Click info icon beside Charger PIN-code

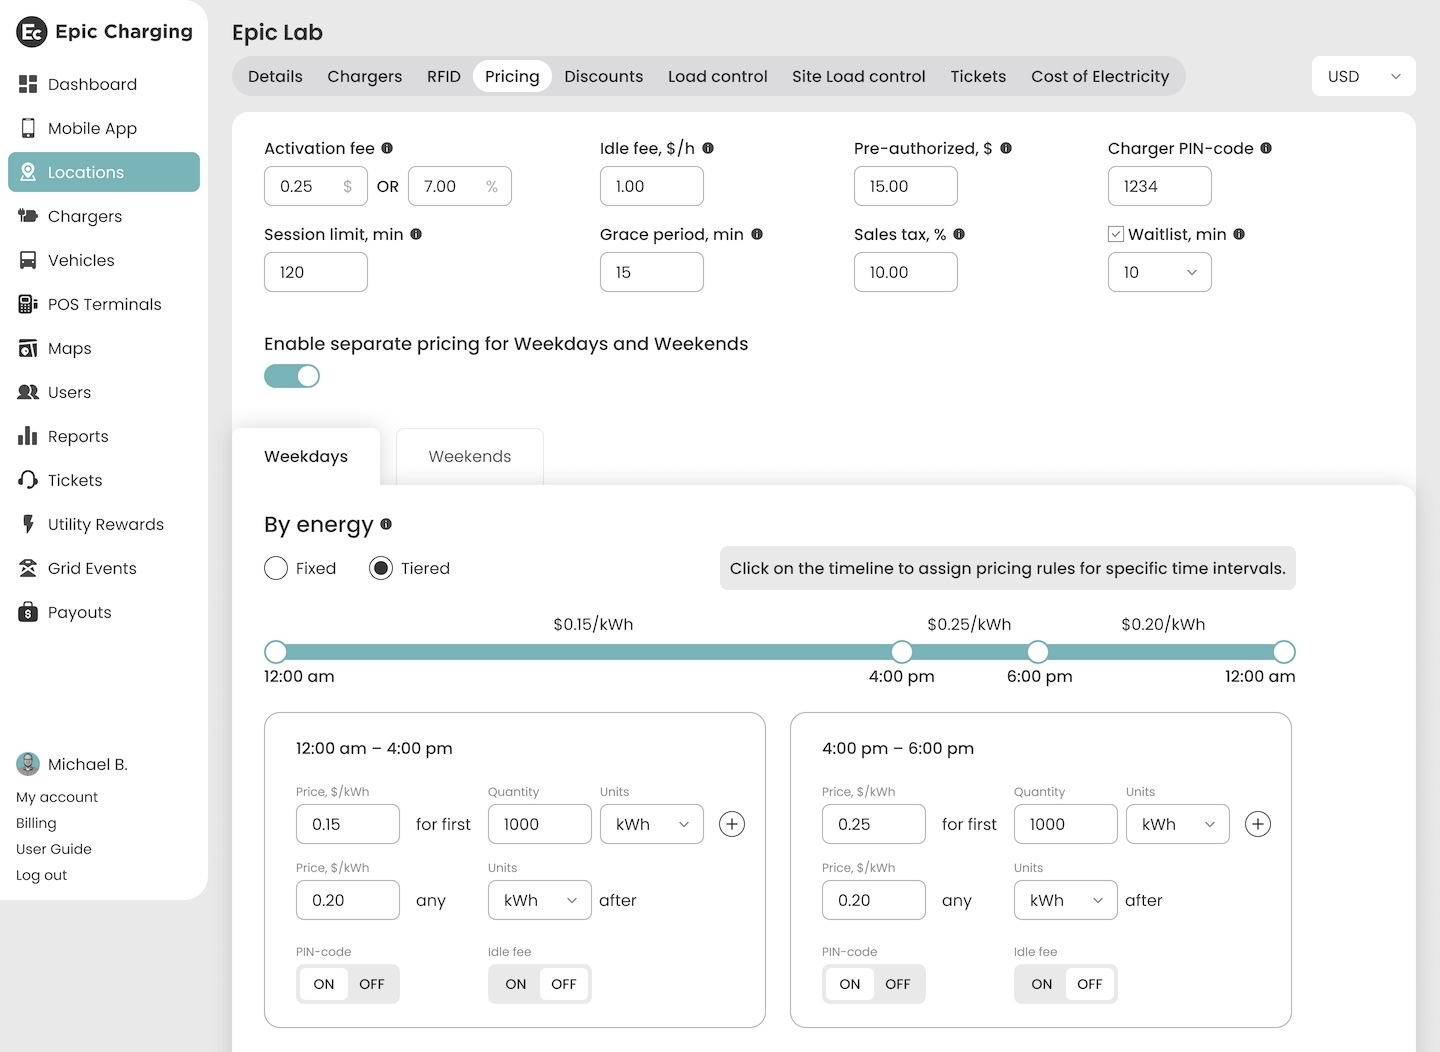click(x=1266, y=148)
